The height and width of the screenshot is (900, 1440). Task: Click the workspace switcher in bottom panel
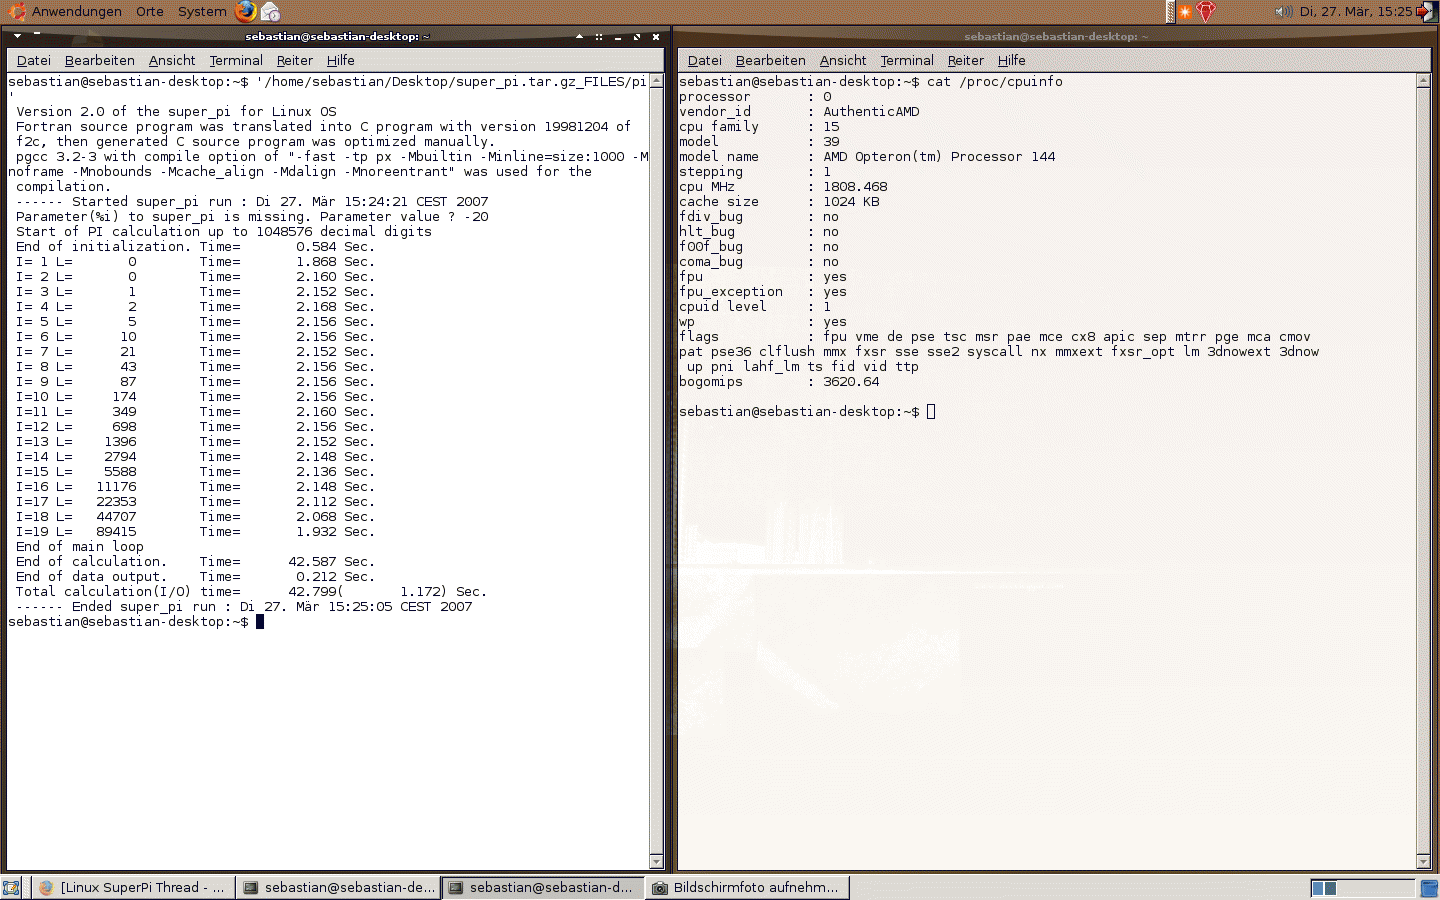click(1361, 888)
